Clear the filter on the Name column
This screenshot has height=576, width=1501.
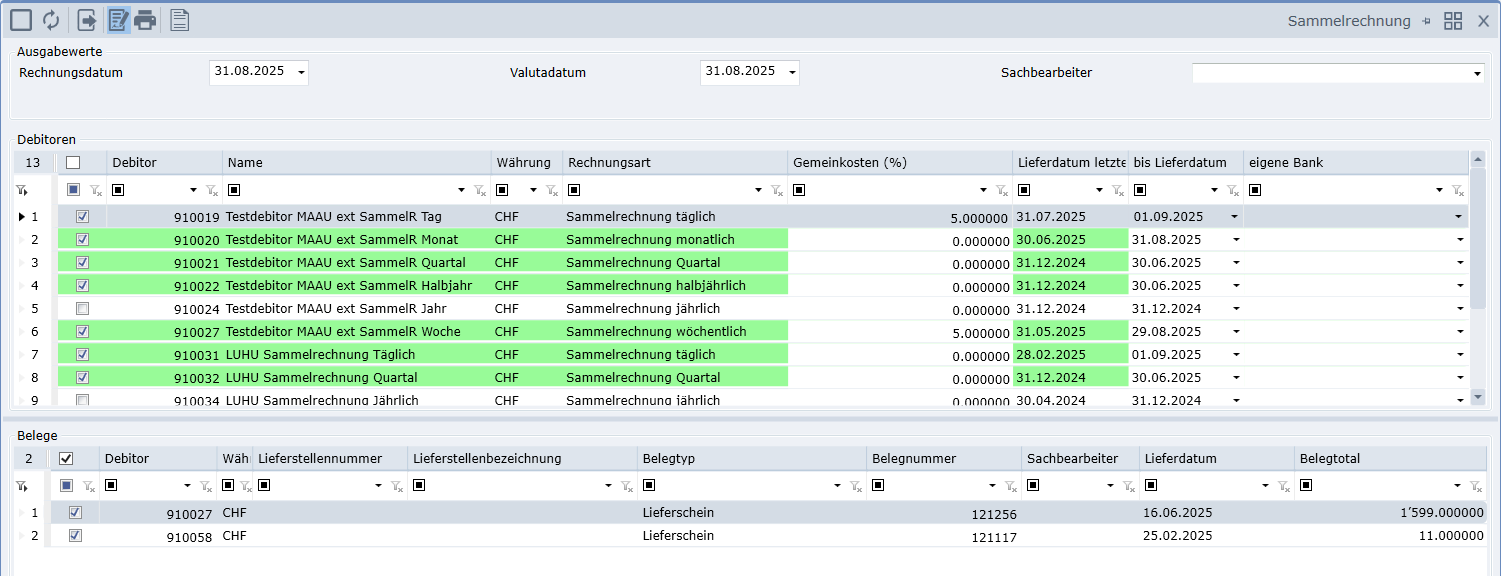(x=480, y=190)
